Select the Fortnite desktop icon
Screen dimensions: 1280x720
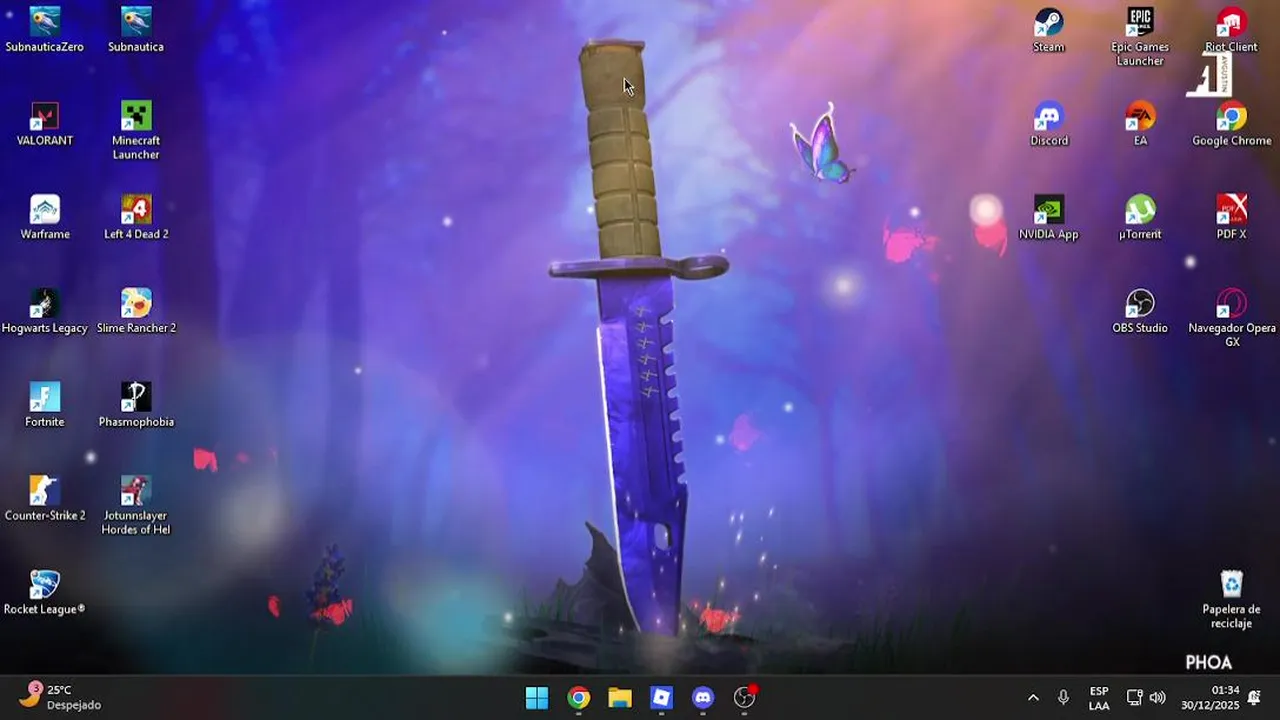(44, 405)
